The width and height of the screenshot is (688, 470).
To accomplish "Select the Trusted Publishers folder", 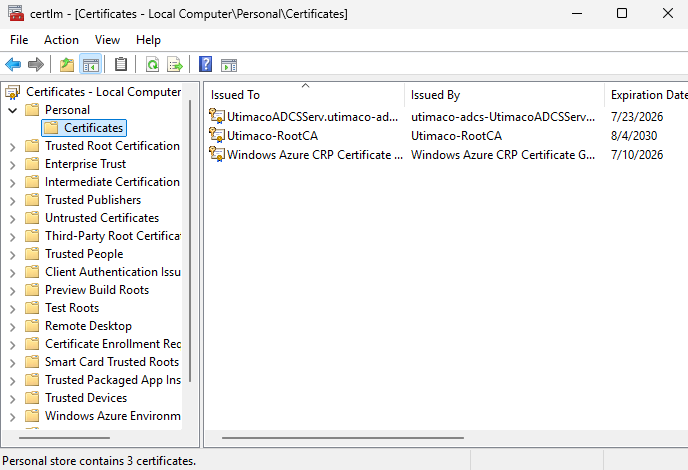I will pos(92,200).
